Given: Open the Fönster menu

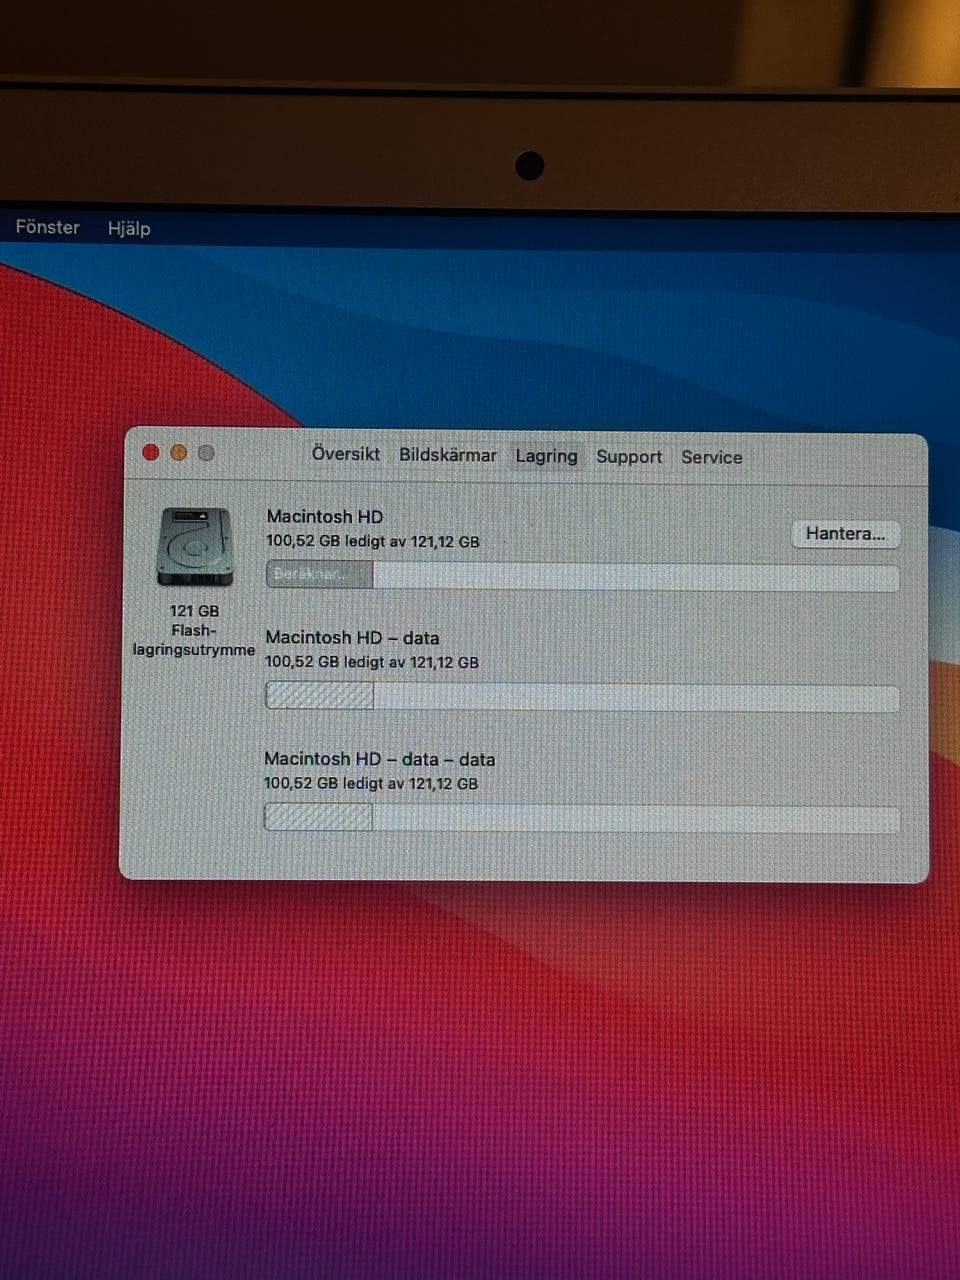Looking at the screenshot, I should [x=47, y=227].
